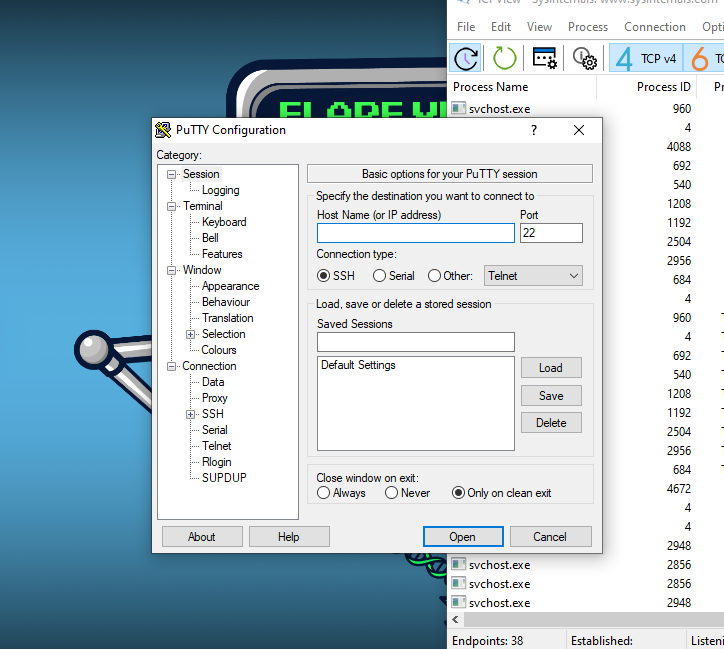Open the window options icon with gear
724x649 pixels.
[x=545, y=58]
